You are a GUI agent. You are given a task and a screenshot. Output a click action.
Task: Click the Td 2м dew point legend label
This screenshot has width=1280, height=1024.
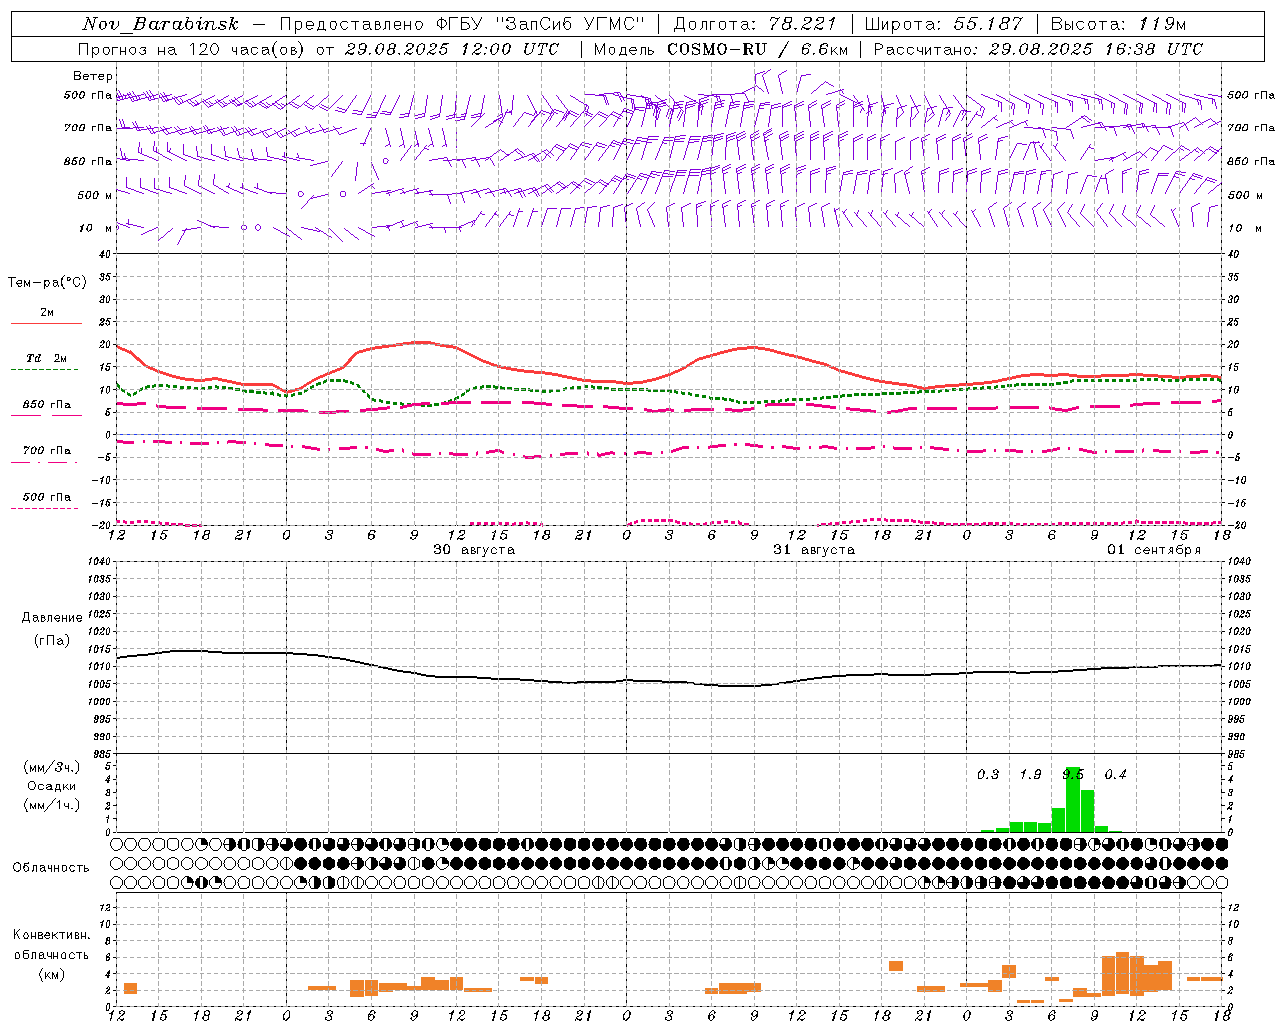pos(46,358)
